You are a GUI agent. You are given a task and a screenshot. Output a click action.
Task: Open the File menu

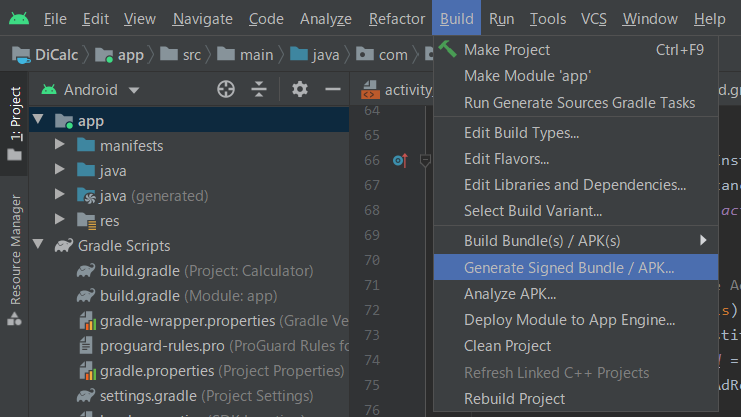[55, 19]
